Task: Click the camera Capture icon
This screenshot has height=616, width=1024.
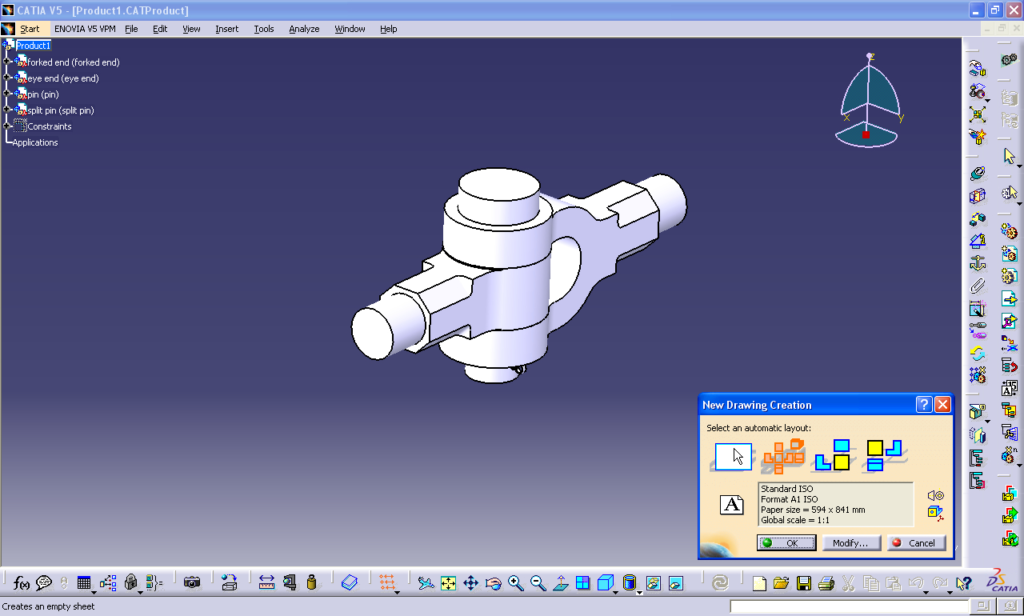Action: [x=192, y=583]
